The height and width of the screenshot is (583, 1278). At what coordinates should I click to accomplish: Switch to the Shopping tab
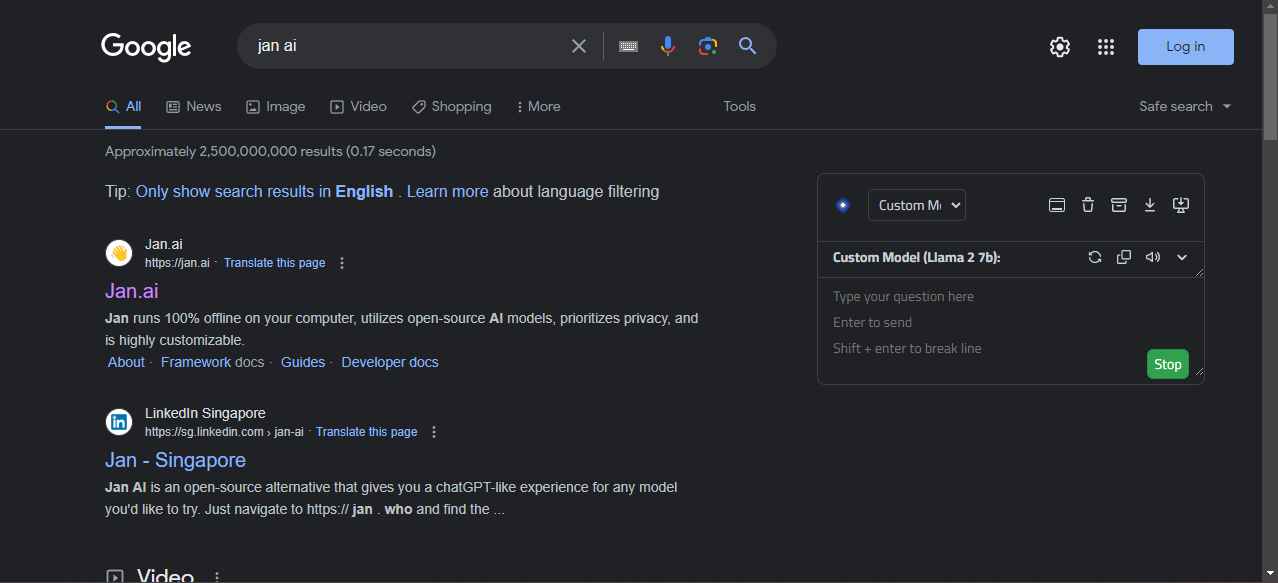point(452,106)
